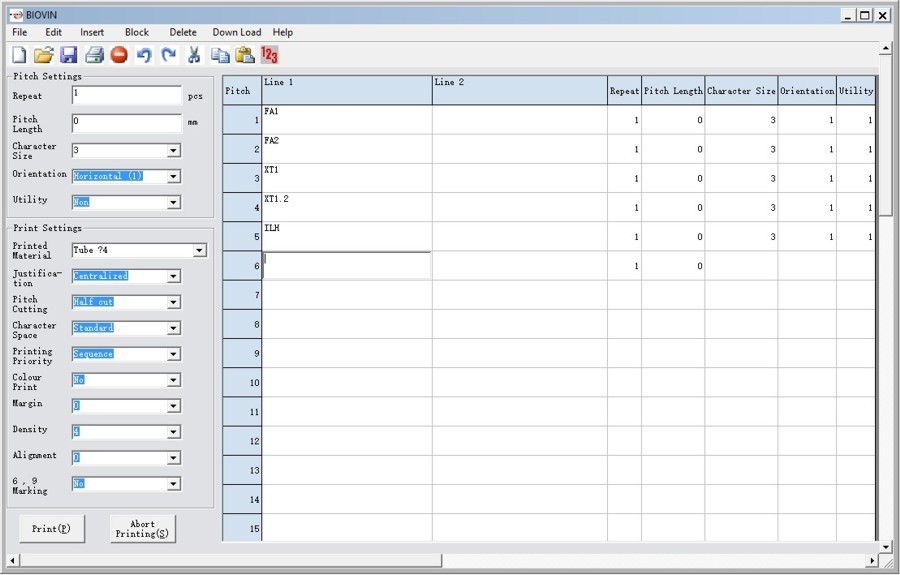Select pitch row header 7
This screenshot has width=900, height=575.
[242, 295]
